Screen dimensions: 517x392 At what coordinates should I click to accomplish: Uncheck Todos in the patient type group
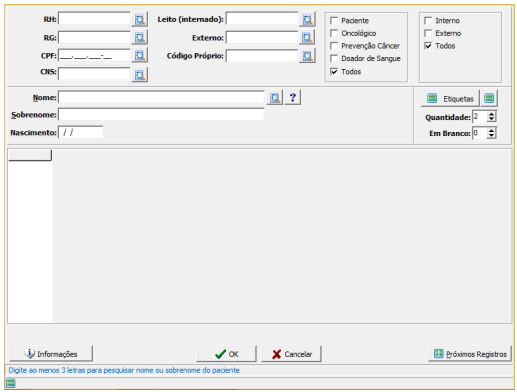[x=334, y=71]
